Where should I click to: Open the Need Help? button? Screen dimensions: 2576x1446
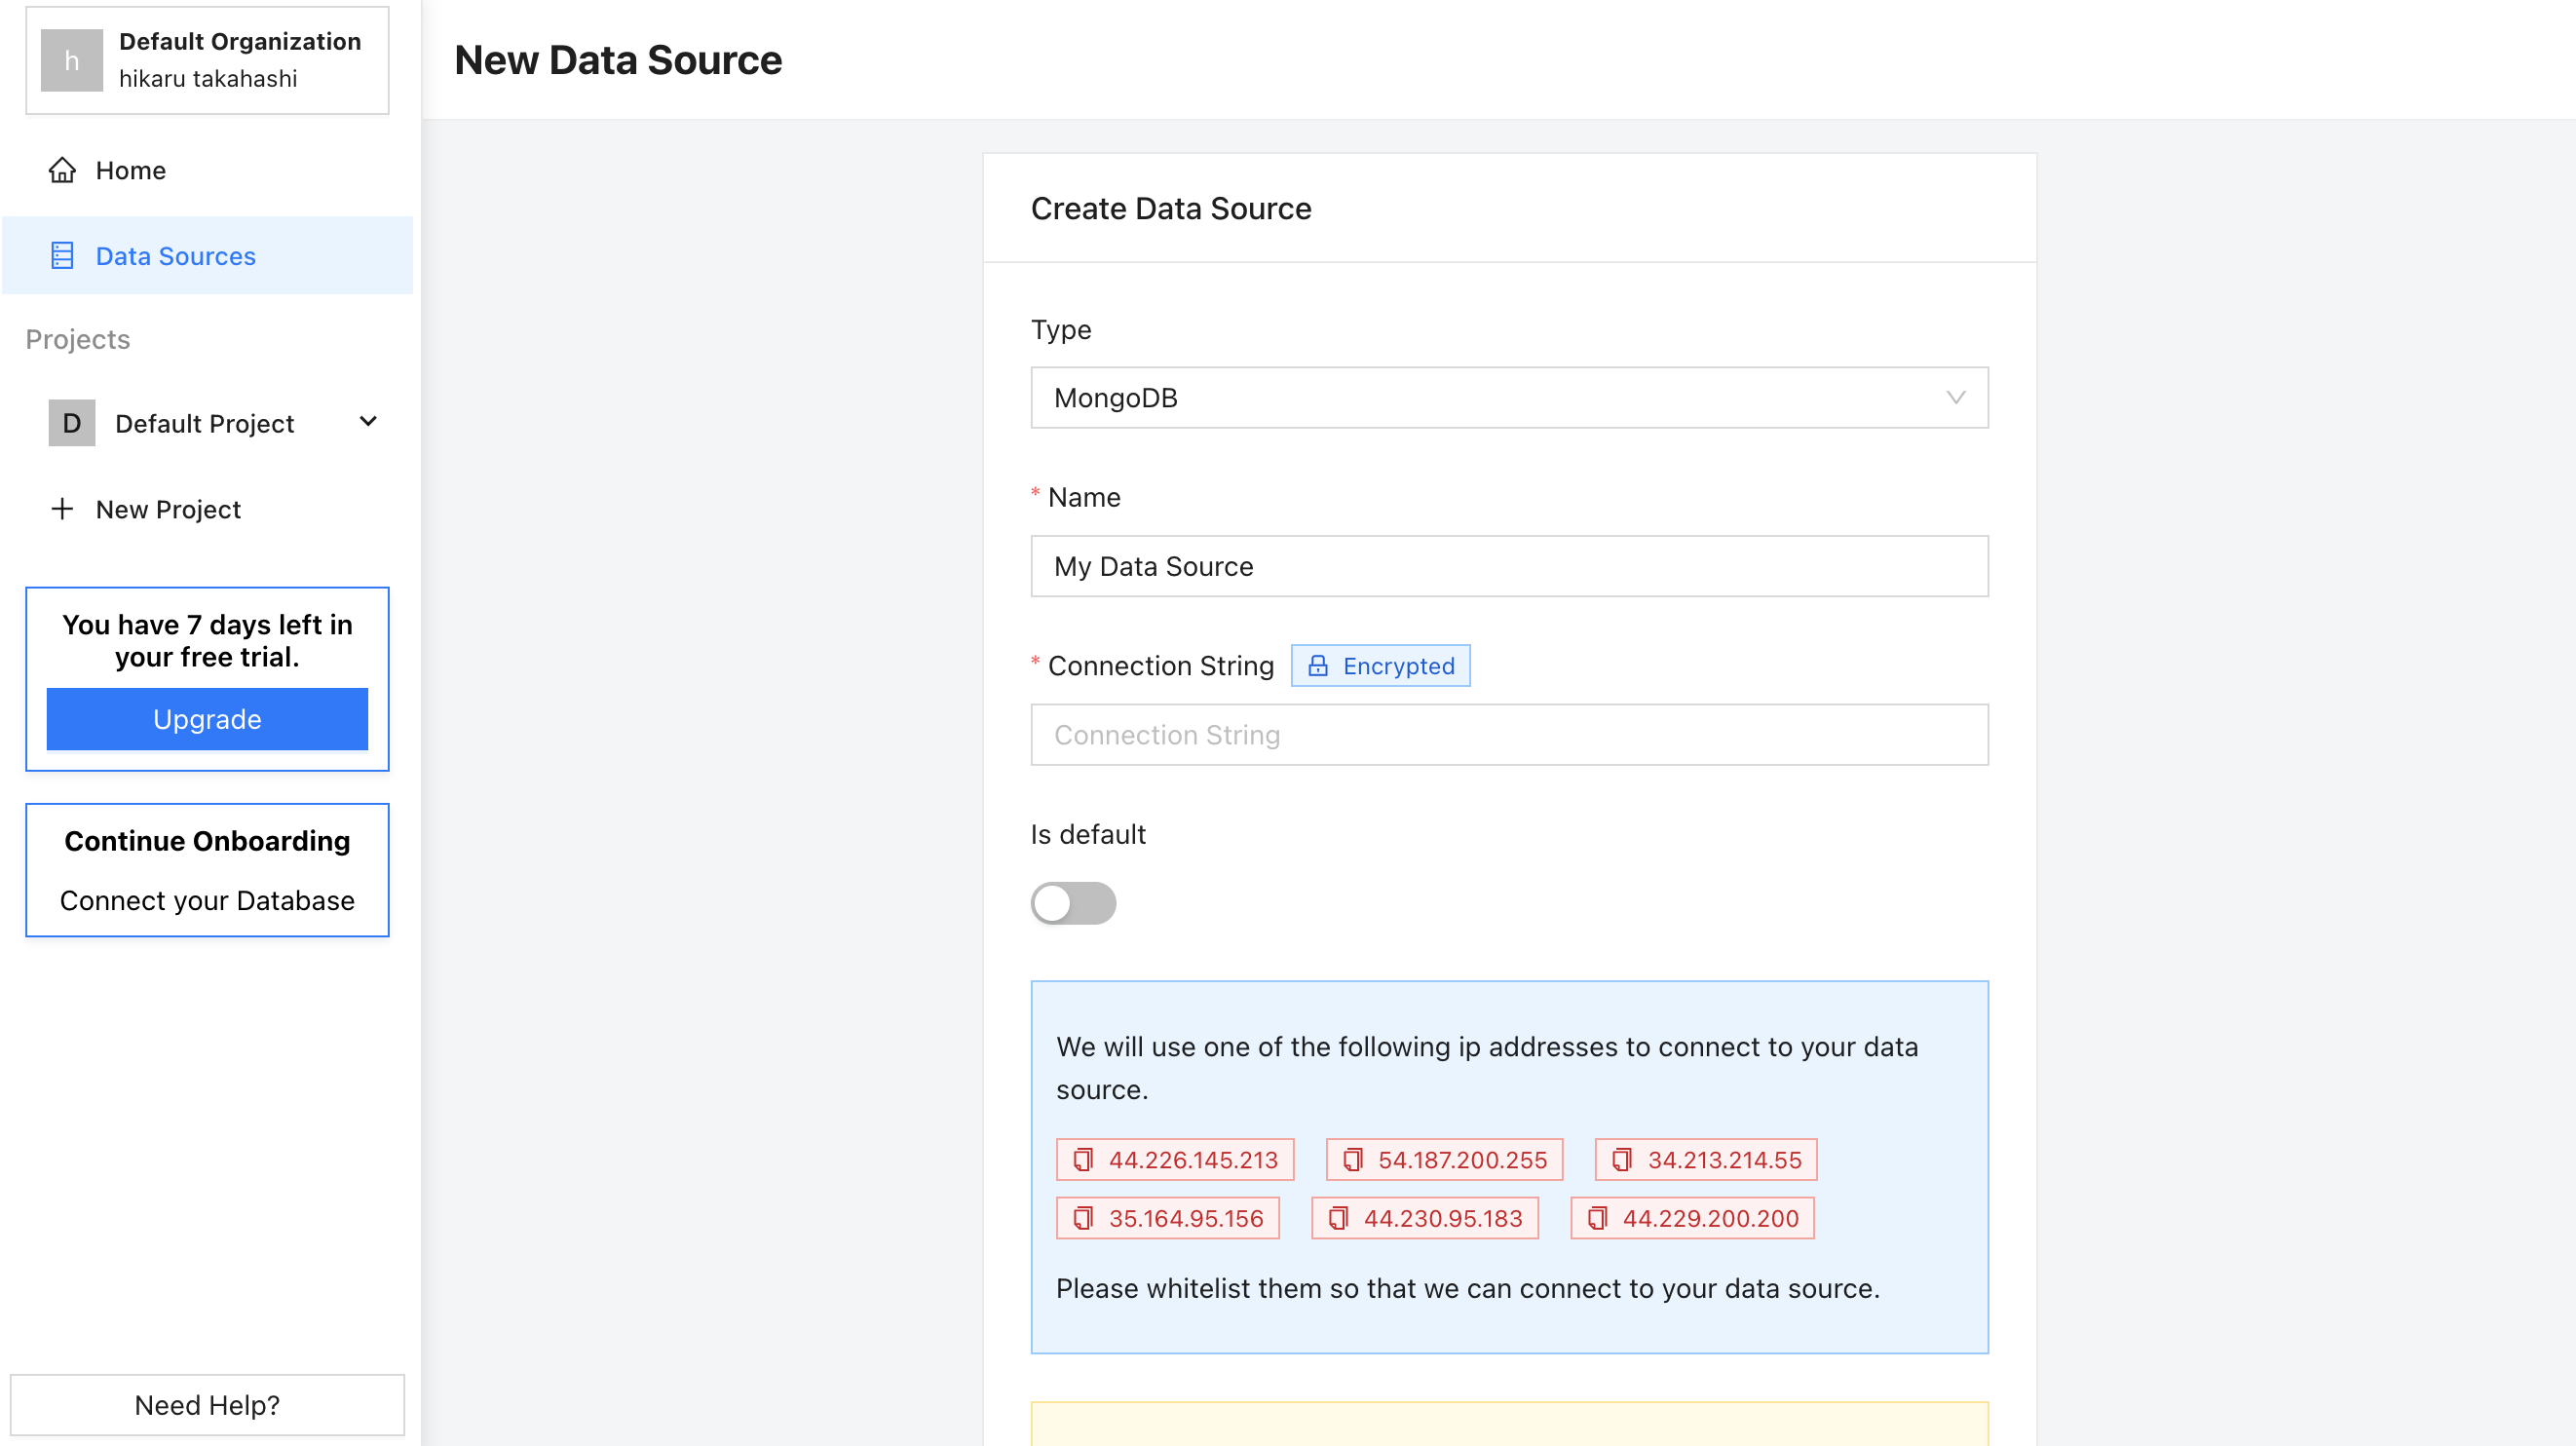207,1405
